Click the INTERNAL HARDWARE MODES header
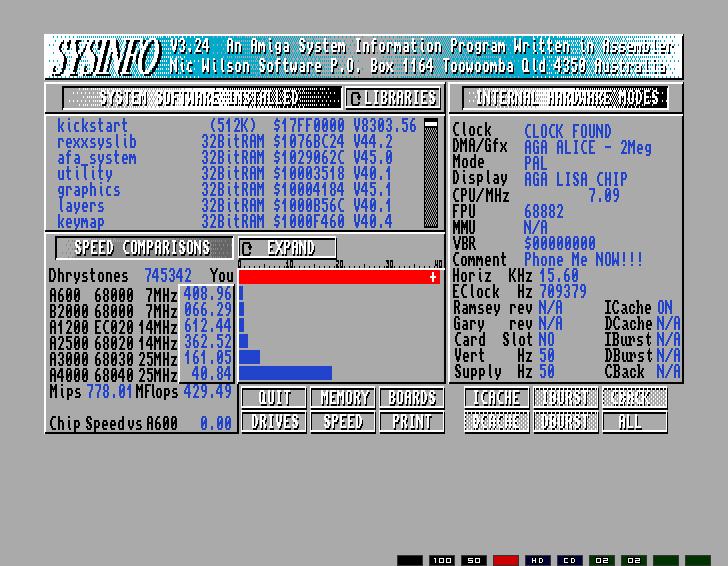 coord(565,98)
